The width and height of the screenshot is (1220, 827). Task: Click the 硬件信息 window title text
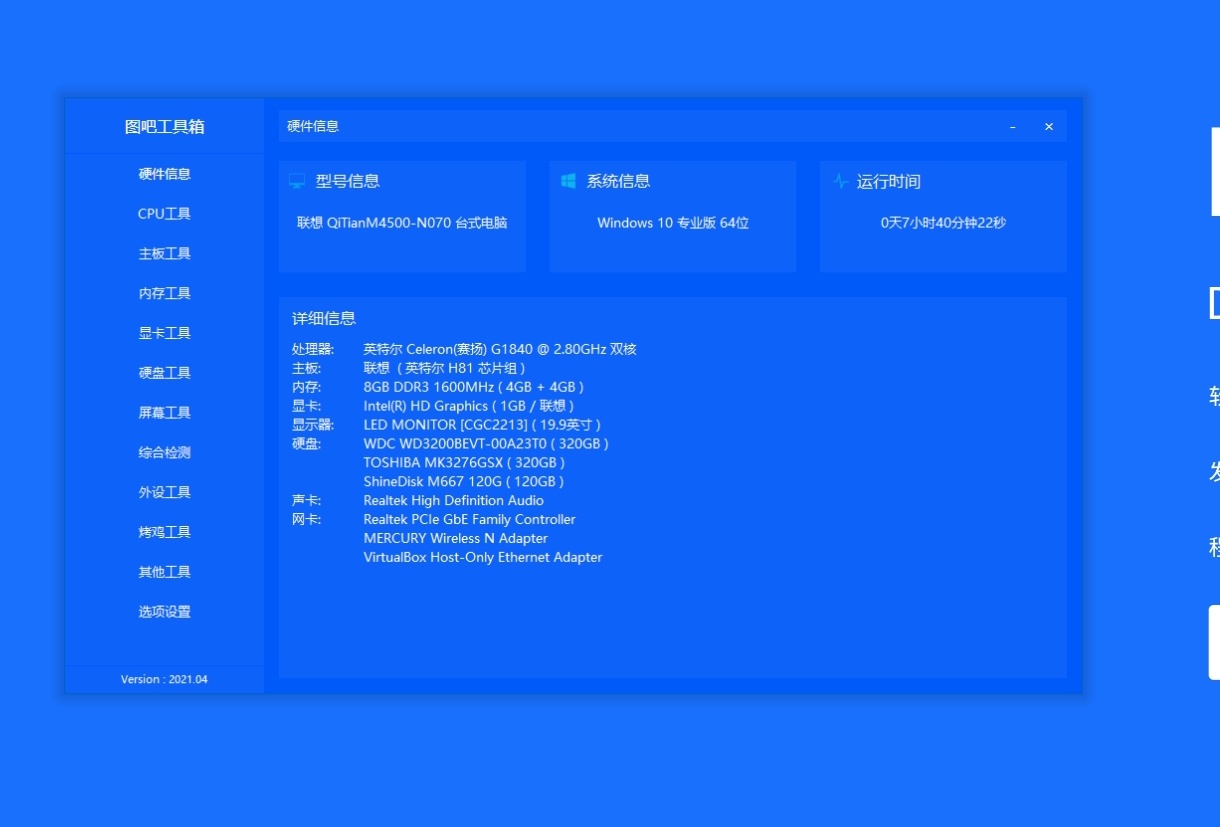coord(313,127)
